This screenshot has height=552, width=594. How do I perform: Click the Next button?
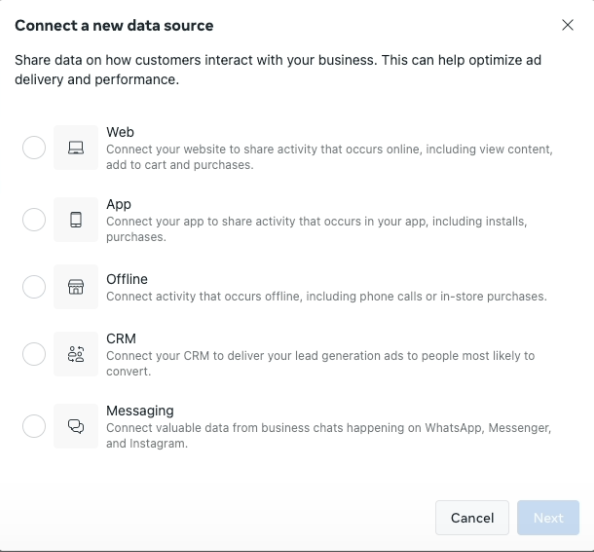(x=548, y=518)
